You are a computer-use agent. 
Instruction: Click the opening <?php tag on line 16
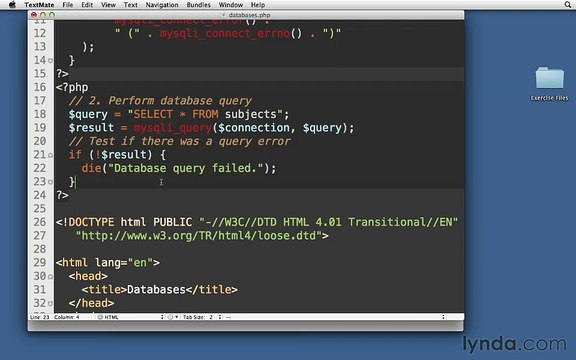72,87
